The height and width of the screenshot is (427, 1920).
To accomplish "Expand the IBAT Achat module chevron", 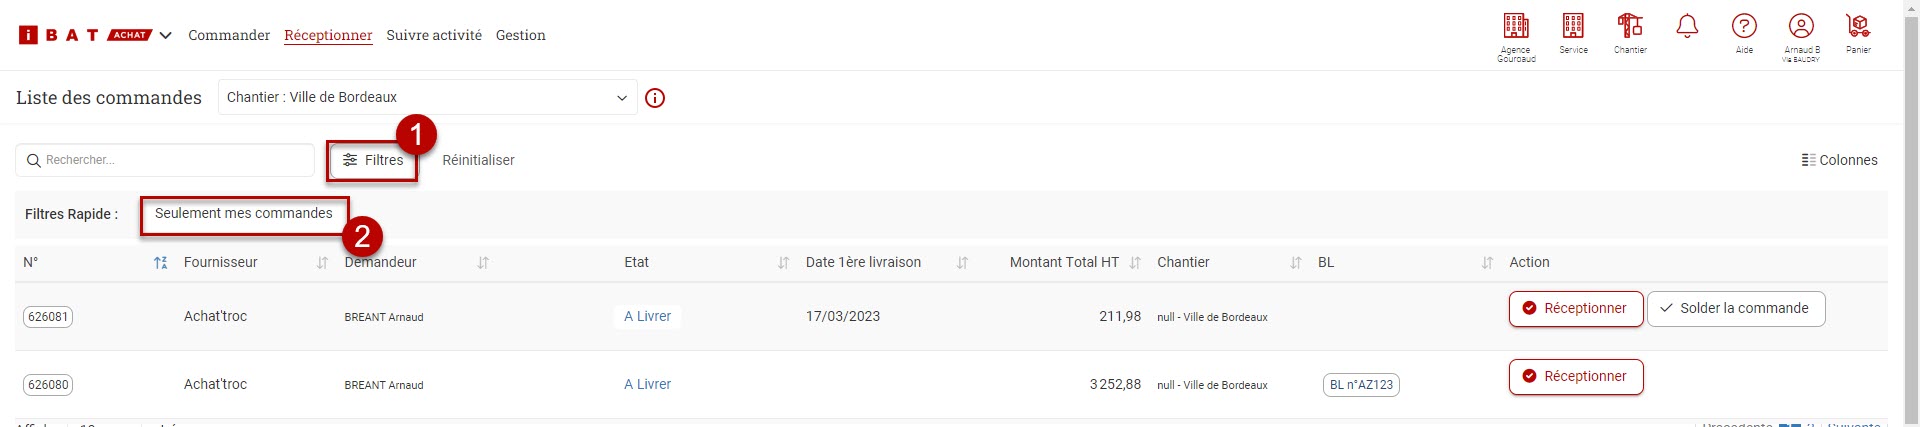I will 166,35.
